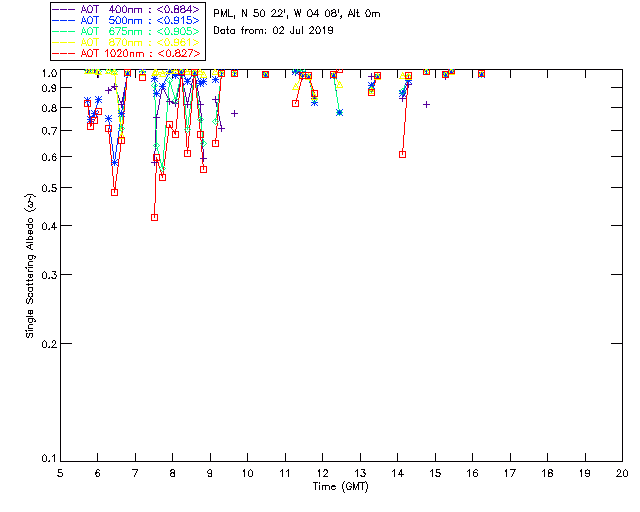The width and height of the screenshot is (640, 512).
Task: Click the y-axis tick label '0.4'
Action: click(x=49, y=226)
